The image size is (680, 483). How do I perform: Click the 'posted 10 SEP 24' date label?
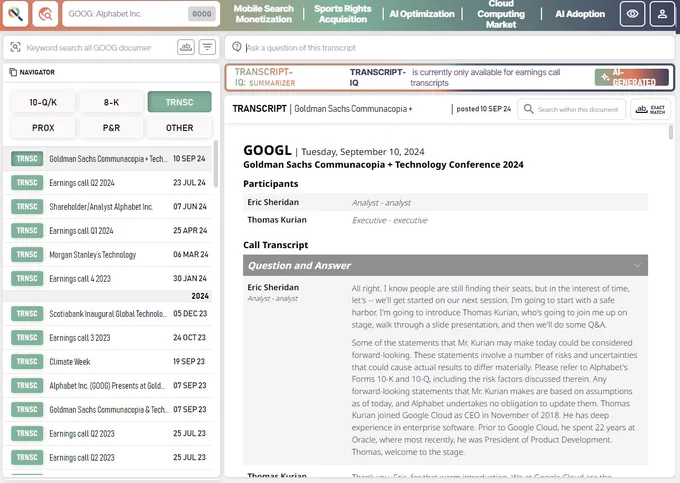(484, 109)
